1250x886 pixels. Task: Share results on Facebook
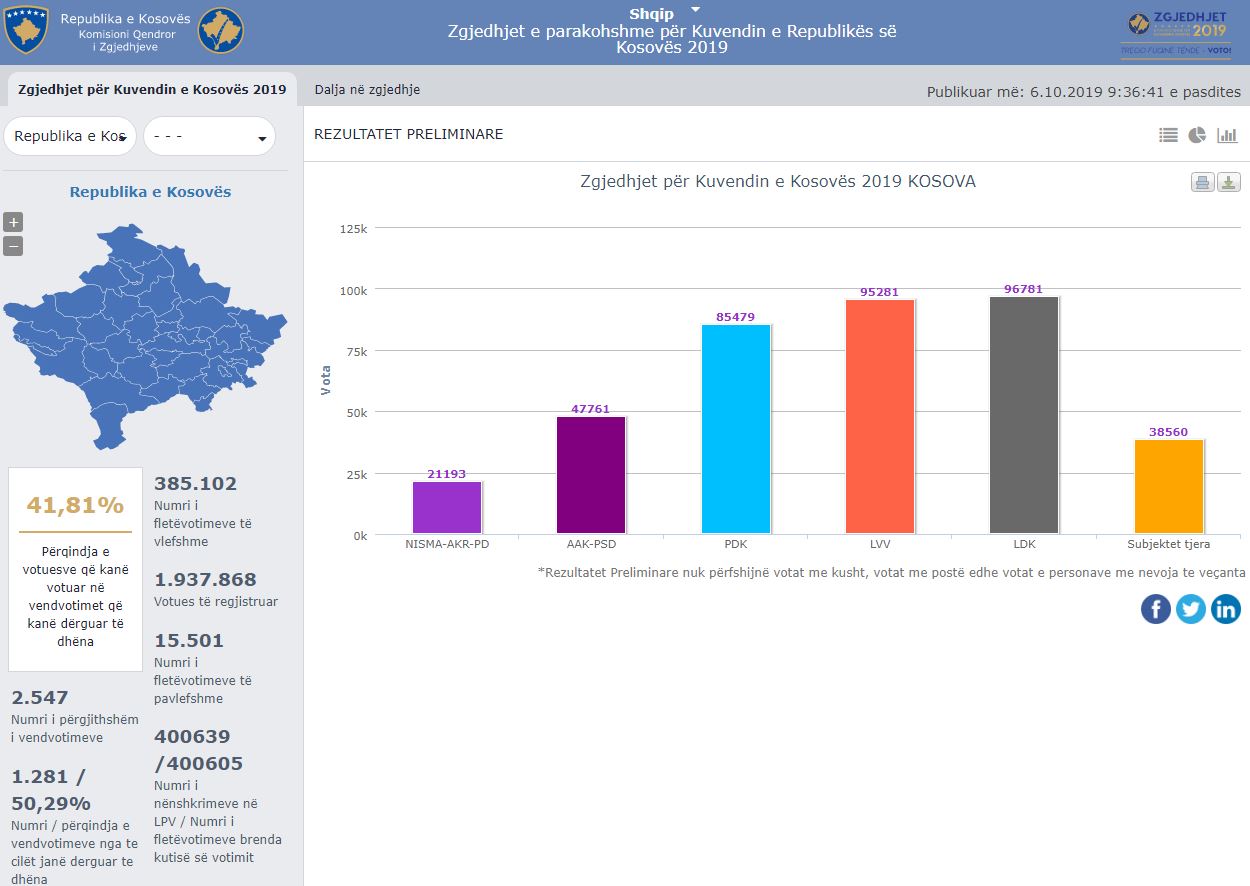tap(1156, 608)
